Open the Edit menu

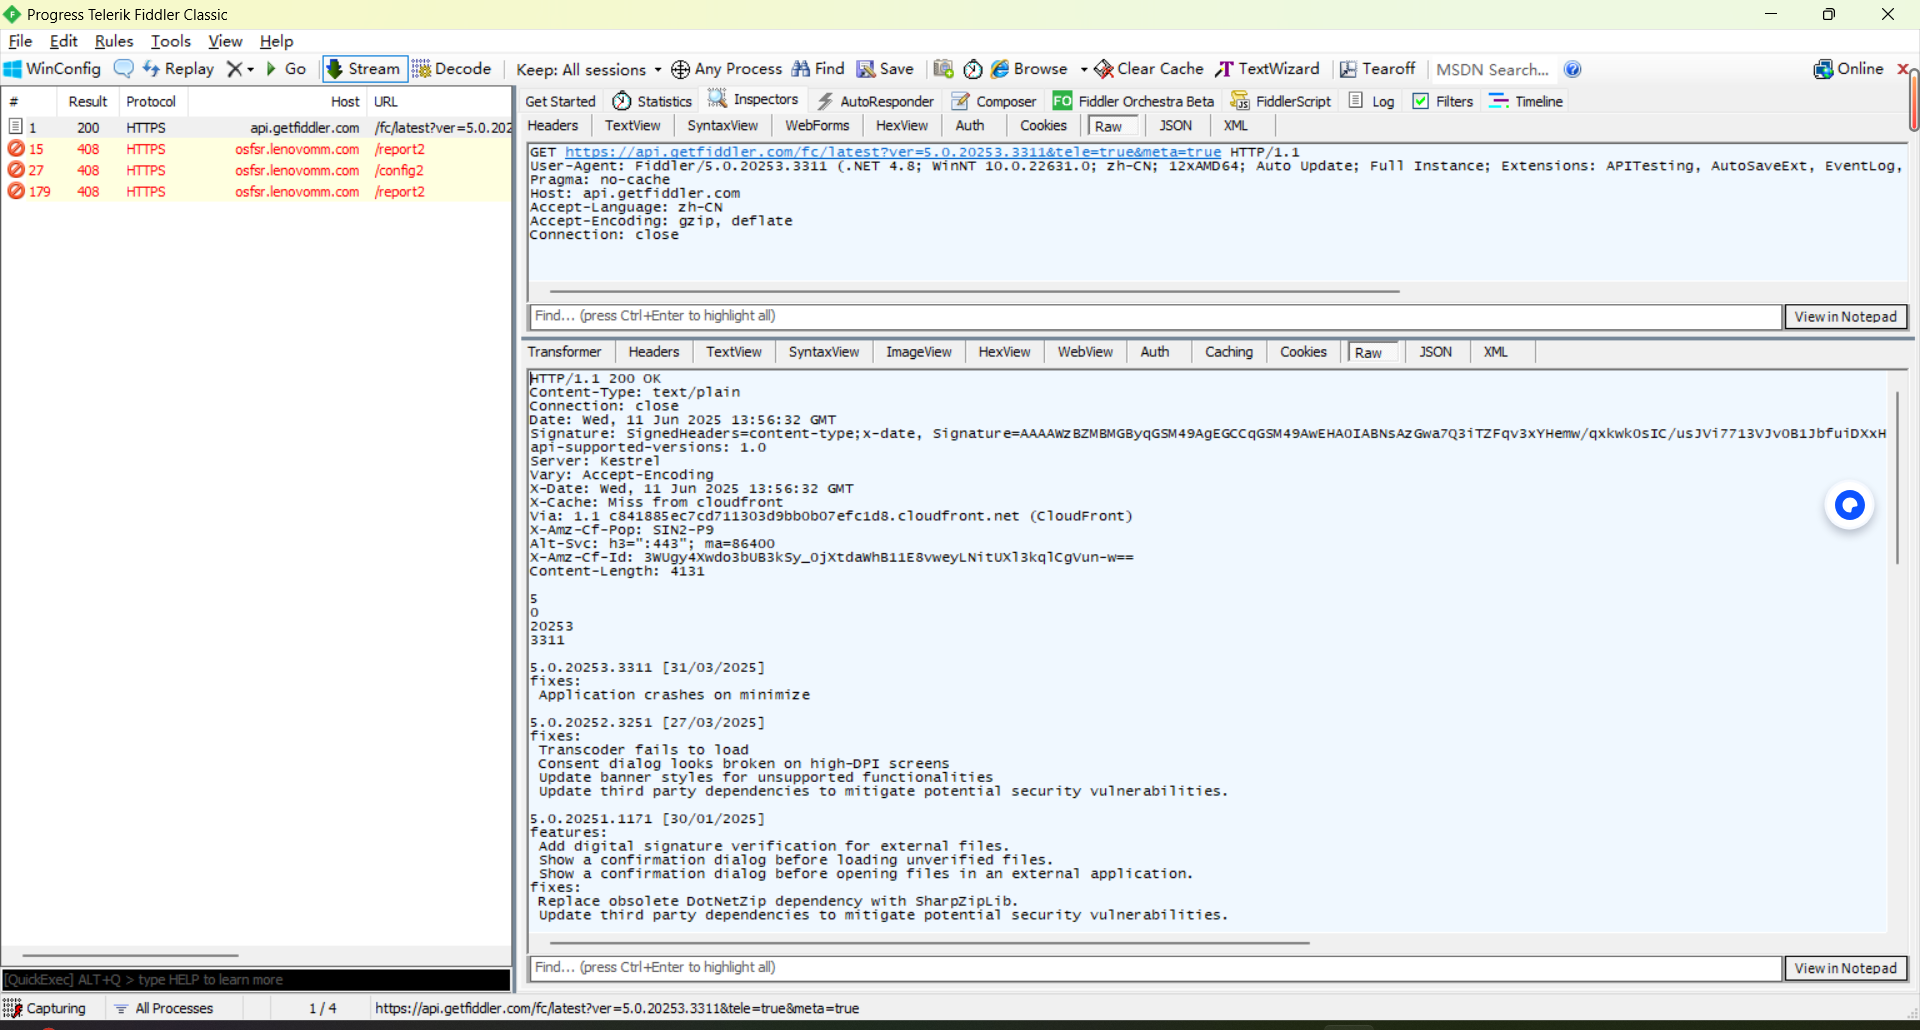tap(63, 41)
